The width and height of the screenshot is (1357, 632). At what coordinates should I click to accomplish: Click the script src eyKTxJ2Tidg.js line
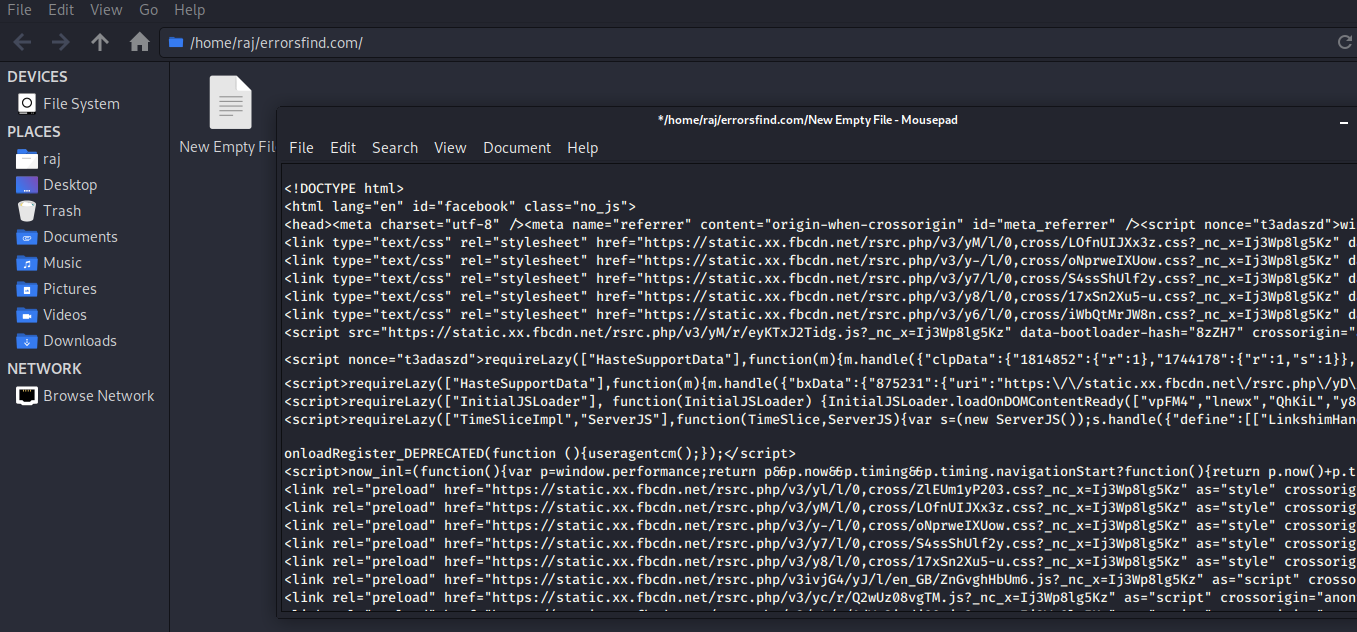pyautogui.click(x=820, y=332)
